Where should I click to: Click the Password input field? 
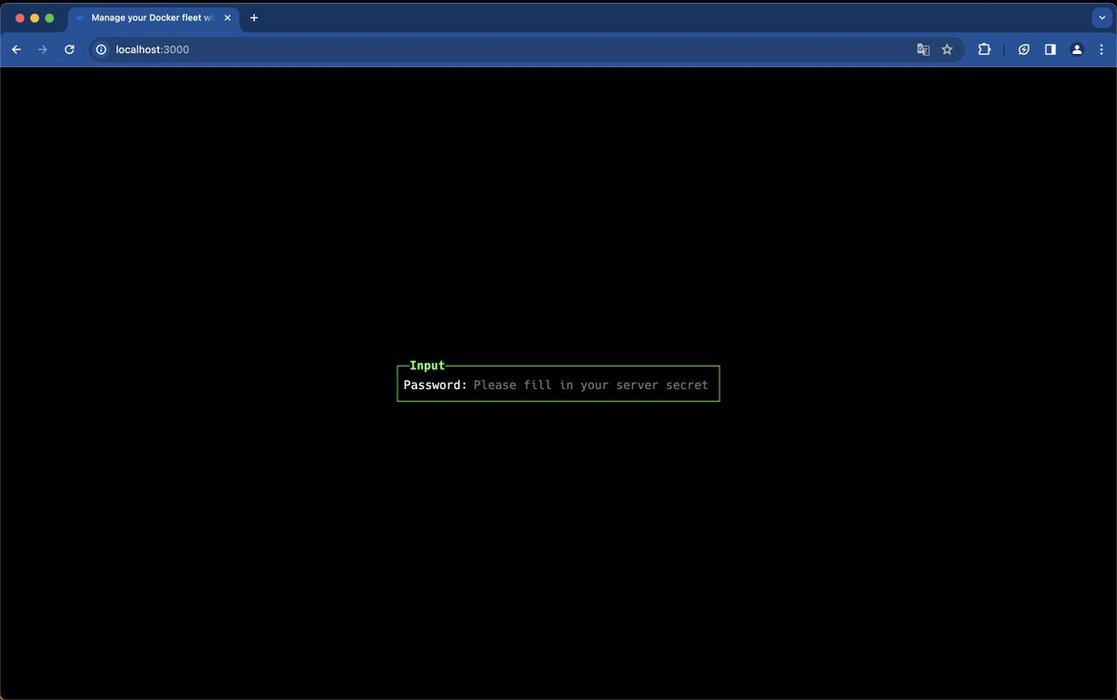coord(590,385)
